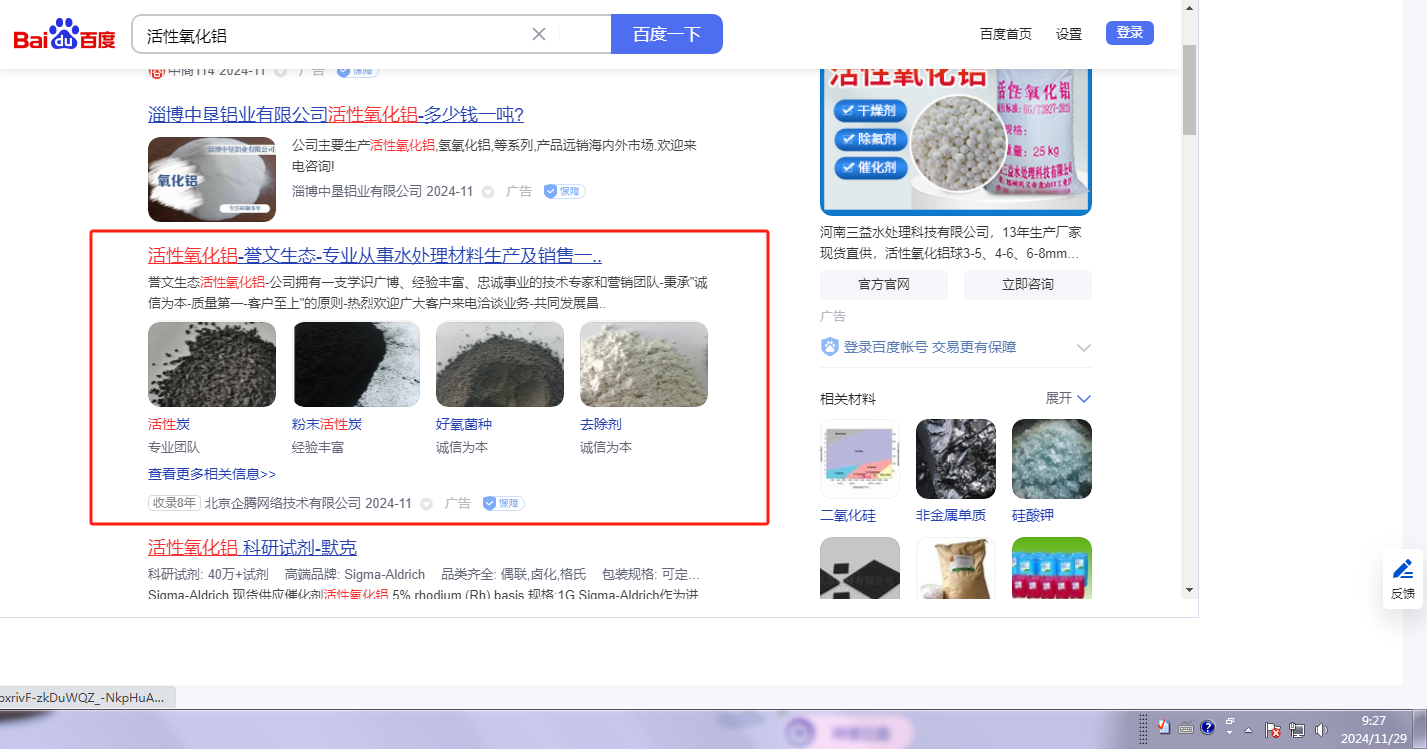Expand the 相关材料 section with 展开
Image resolution: width=1427 pixels, height=749 pixels.
point(1068,398)
